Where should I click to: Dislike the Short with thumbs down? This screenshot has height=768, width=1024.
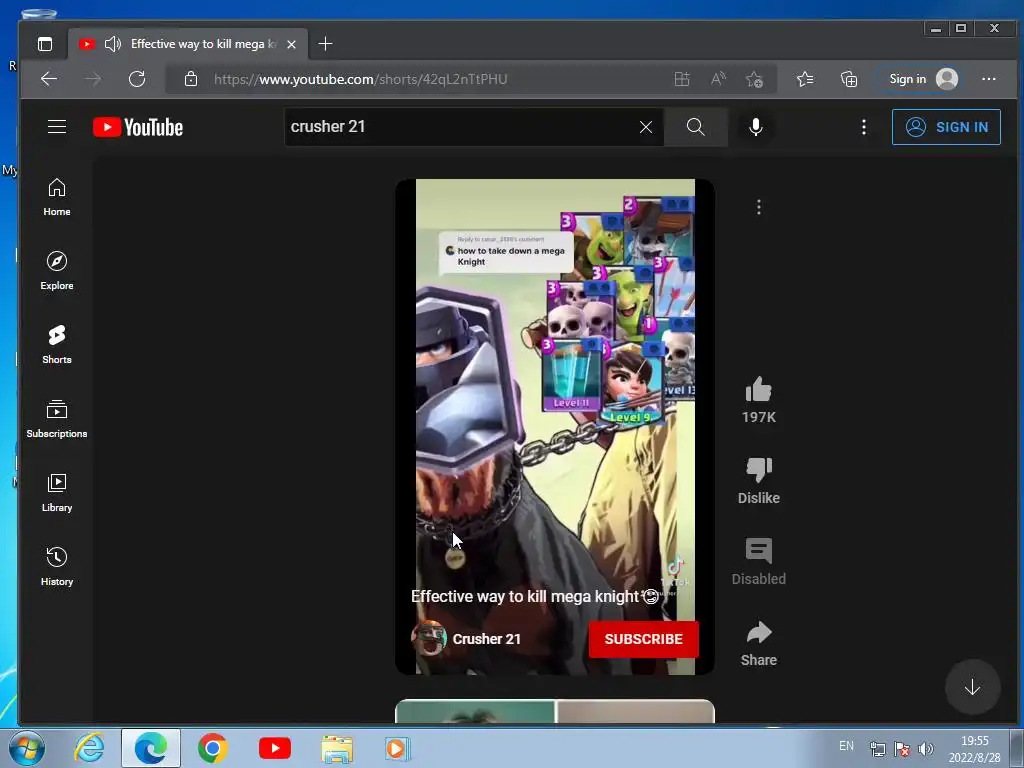[x=758, y=470]
